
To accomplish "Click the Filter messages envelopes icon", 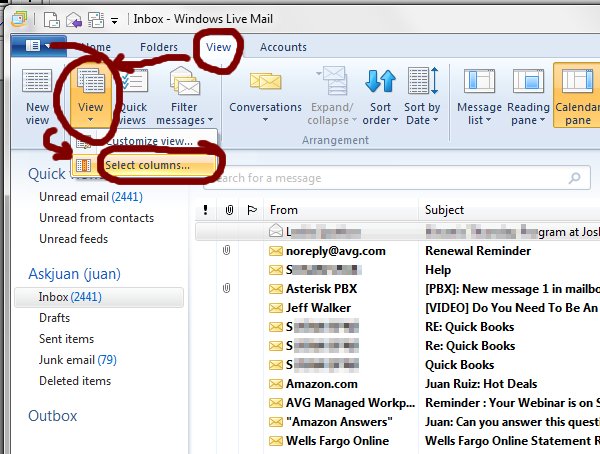I will [x=184, y=81].
